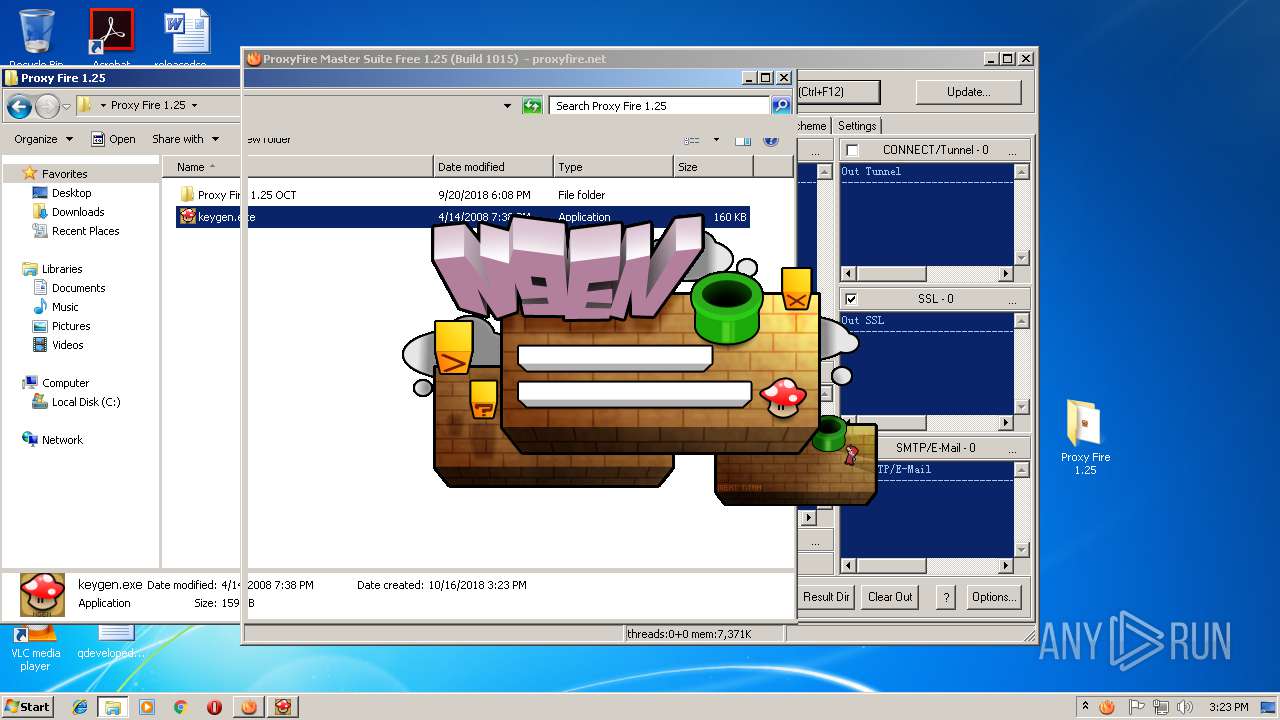The image size is (1280, 720).
Task: Select Downloads in Favorites
Action: point(78,212)
